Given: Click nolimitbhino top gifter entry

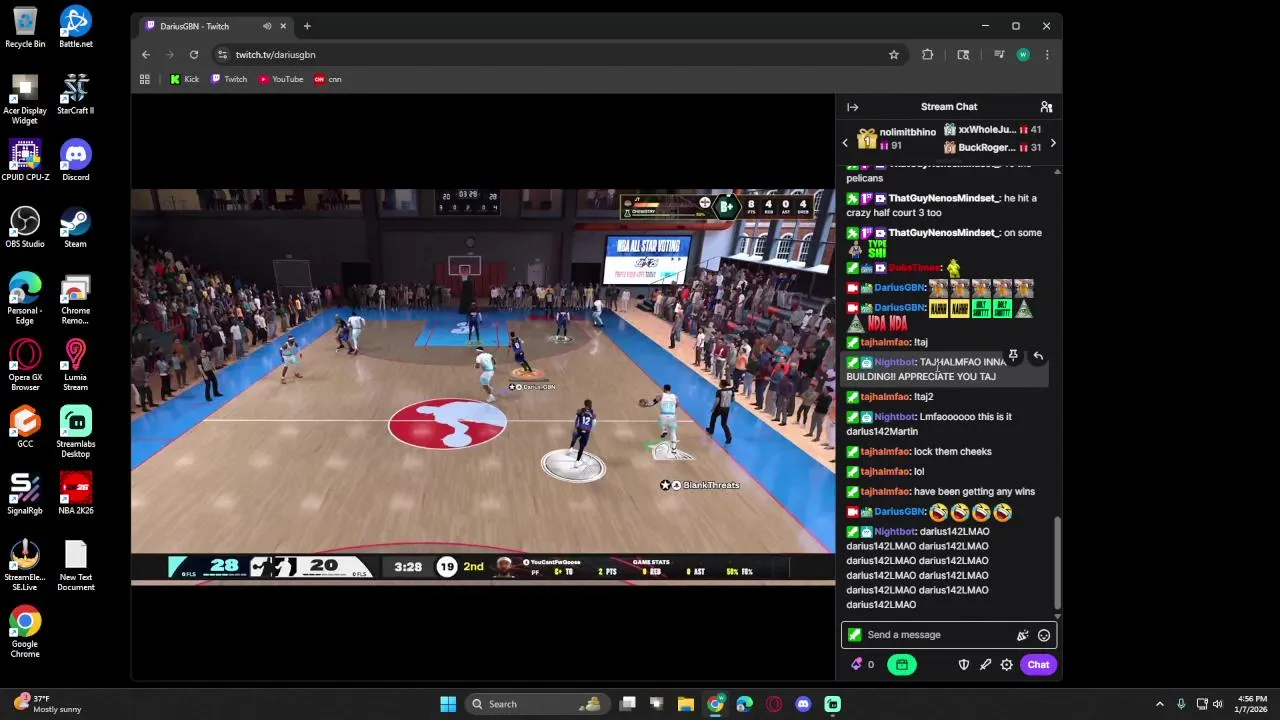Looking at the screenshot, I should (897, 139).
